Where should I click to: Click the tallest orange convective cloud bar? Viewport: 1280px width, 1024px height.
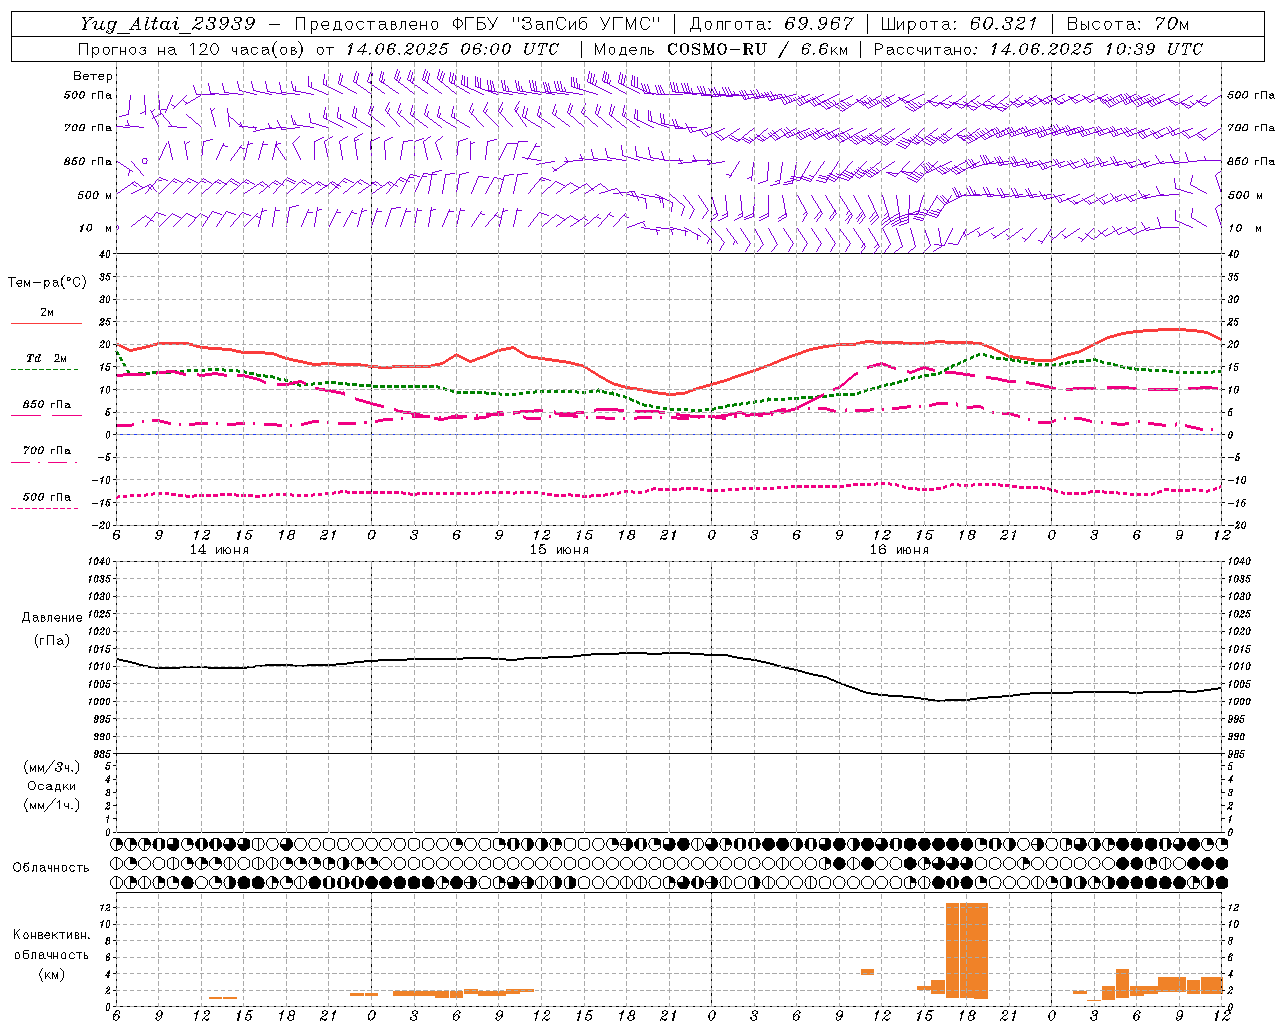coord(967,951)
